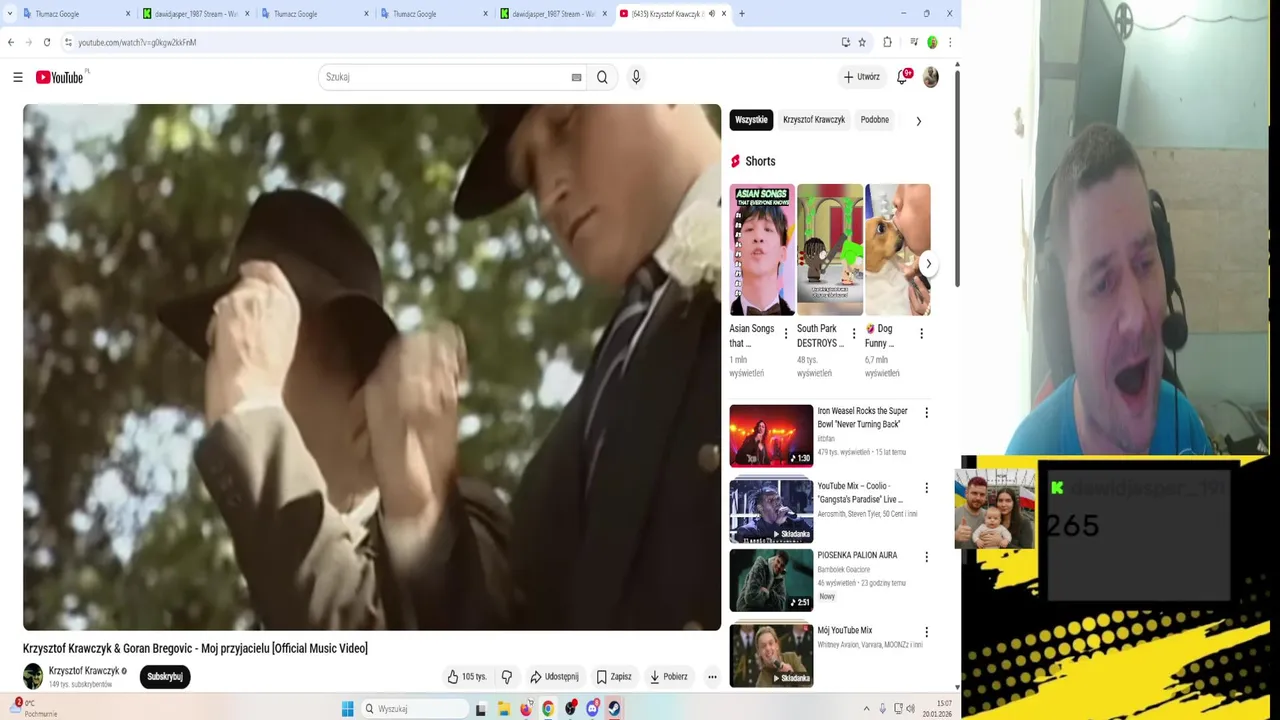This screenshot has width=1280, height=720.
Task: Open the YouTube guide hamburger menu
Action: tap(17, 77)
